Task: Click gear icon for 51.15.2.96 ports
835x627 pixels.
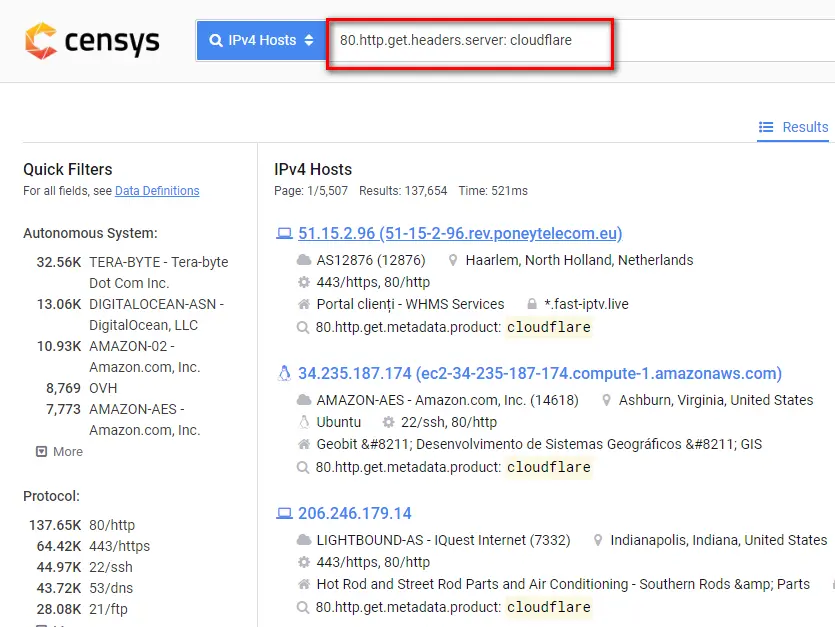Action: (304, 282)
